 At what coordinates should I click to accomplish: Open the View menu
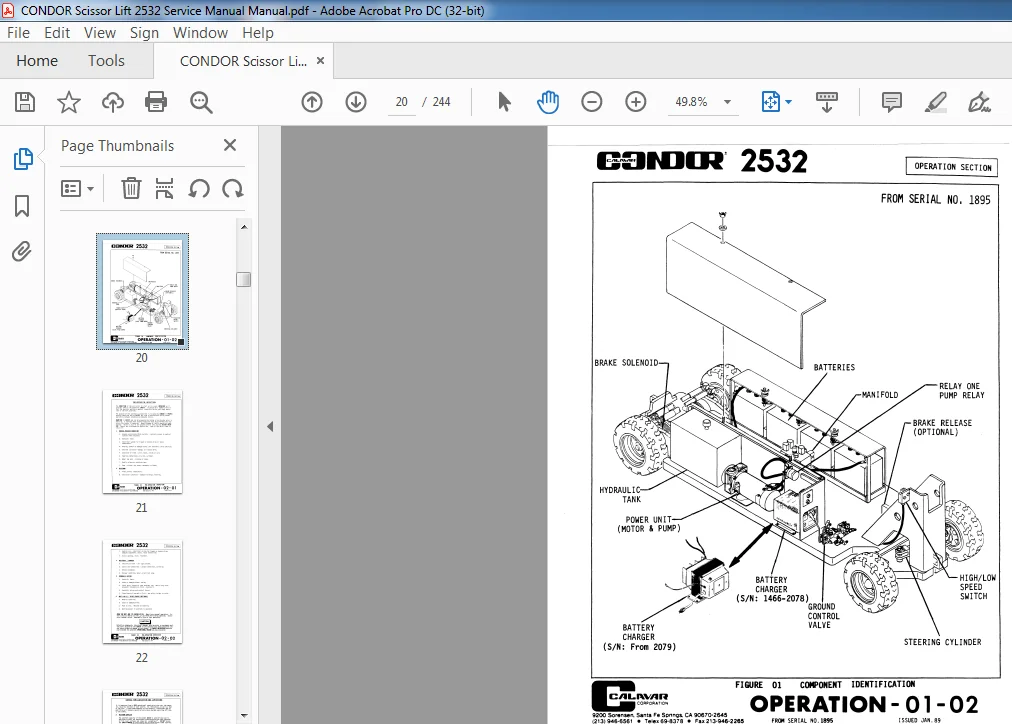click(99, 33)
